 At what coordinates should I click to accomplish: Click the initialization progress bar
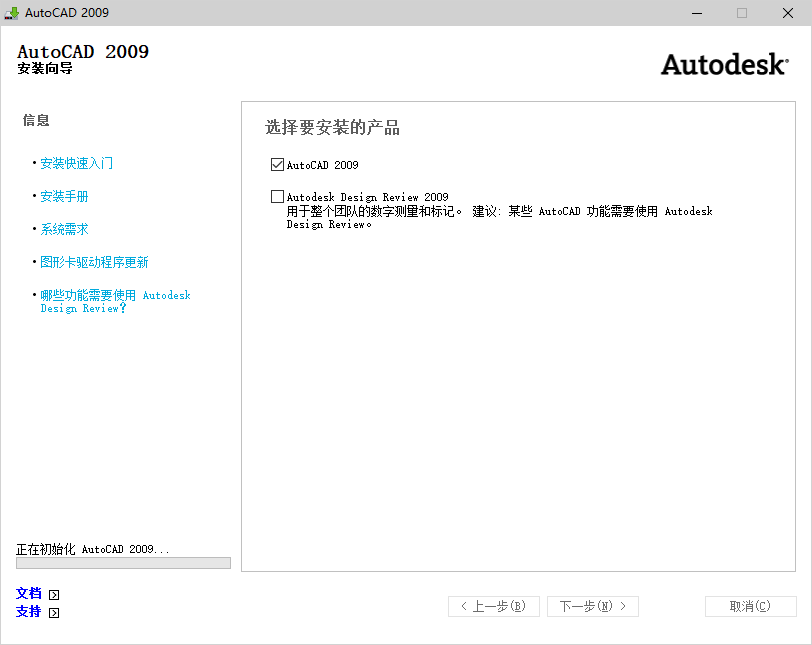coord(122,562)
